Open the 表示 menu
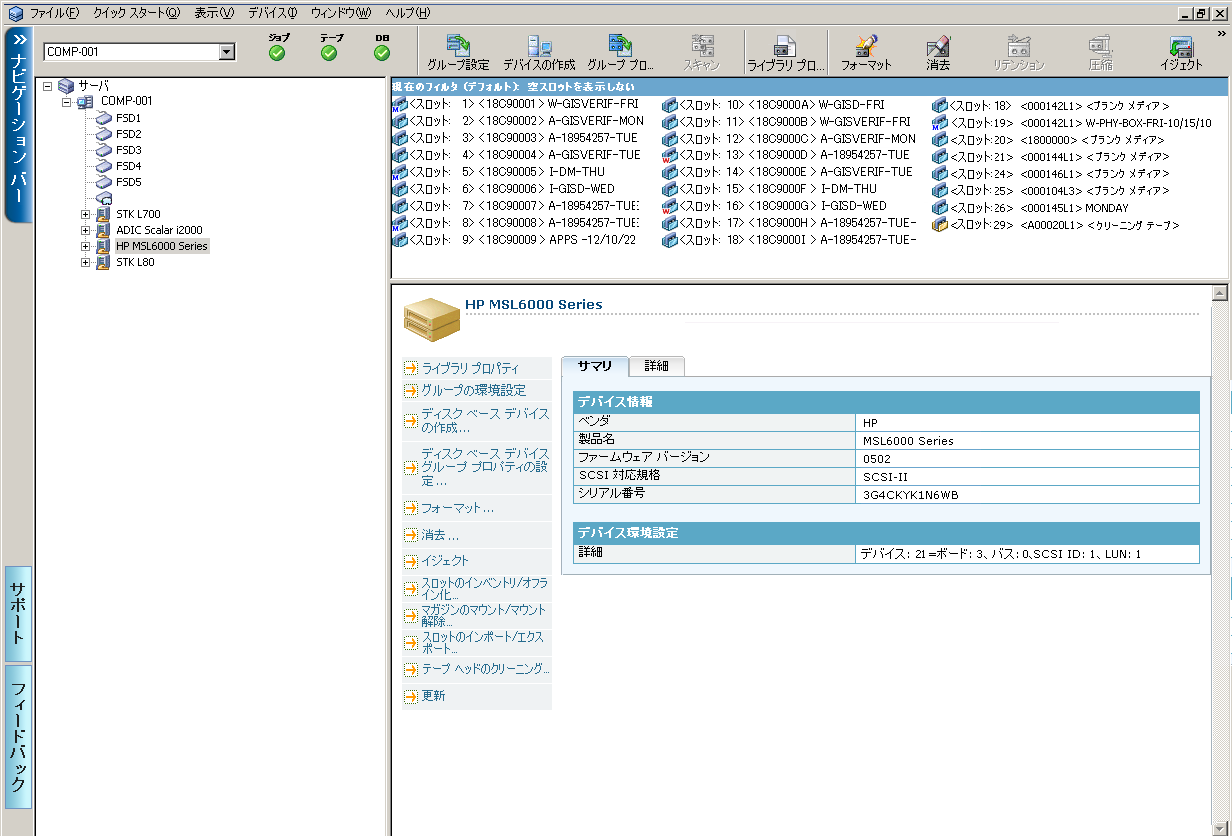The width and height of the screenshot is (1232, 836). tap(214, 13)
